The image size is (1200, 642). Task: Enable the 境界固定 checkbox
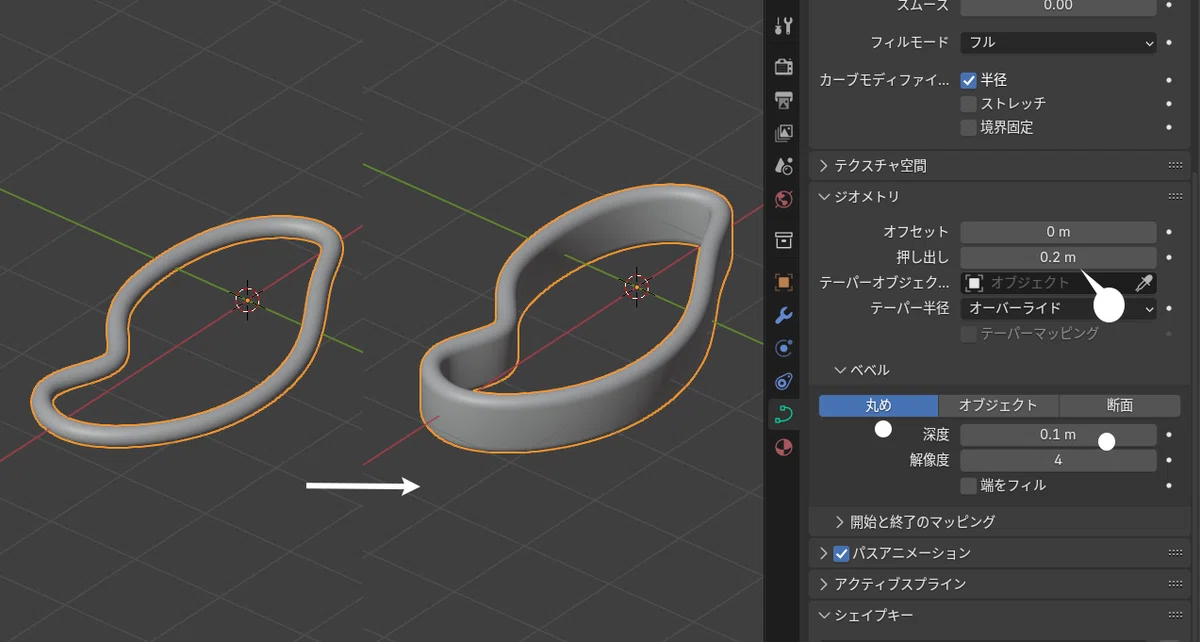click(x=968, y=127)
